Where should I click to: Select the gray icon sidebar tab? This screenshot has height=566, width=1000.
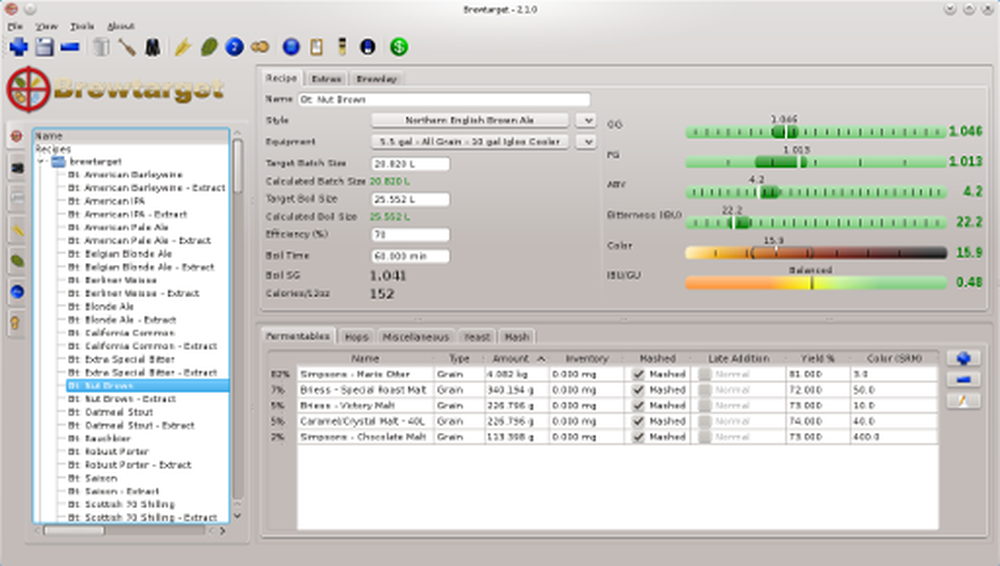click(17, 198)
